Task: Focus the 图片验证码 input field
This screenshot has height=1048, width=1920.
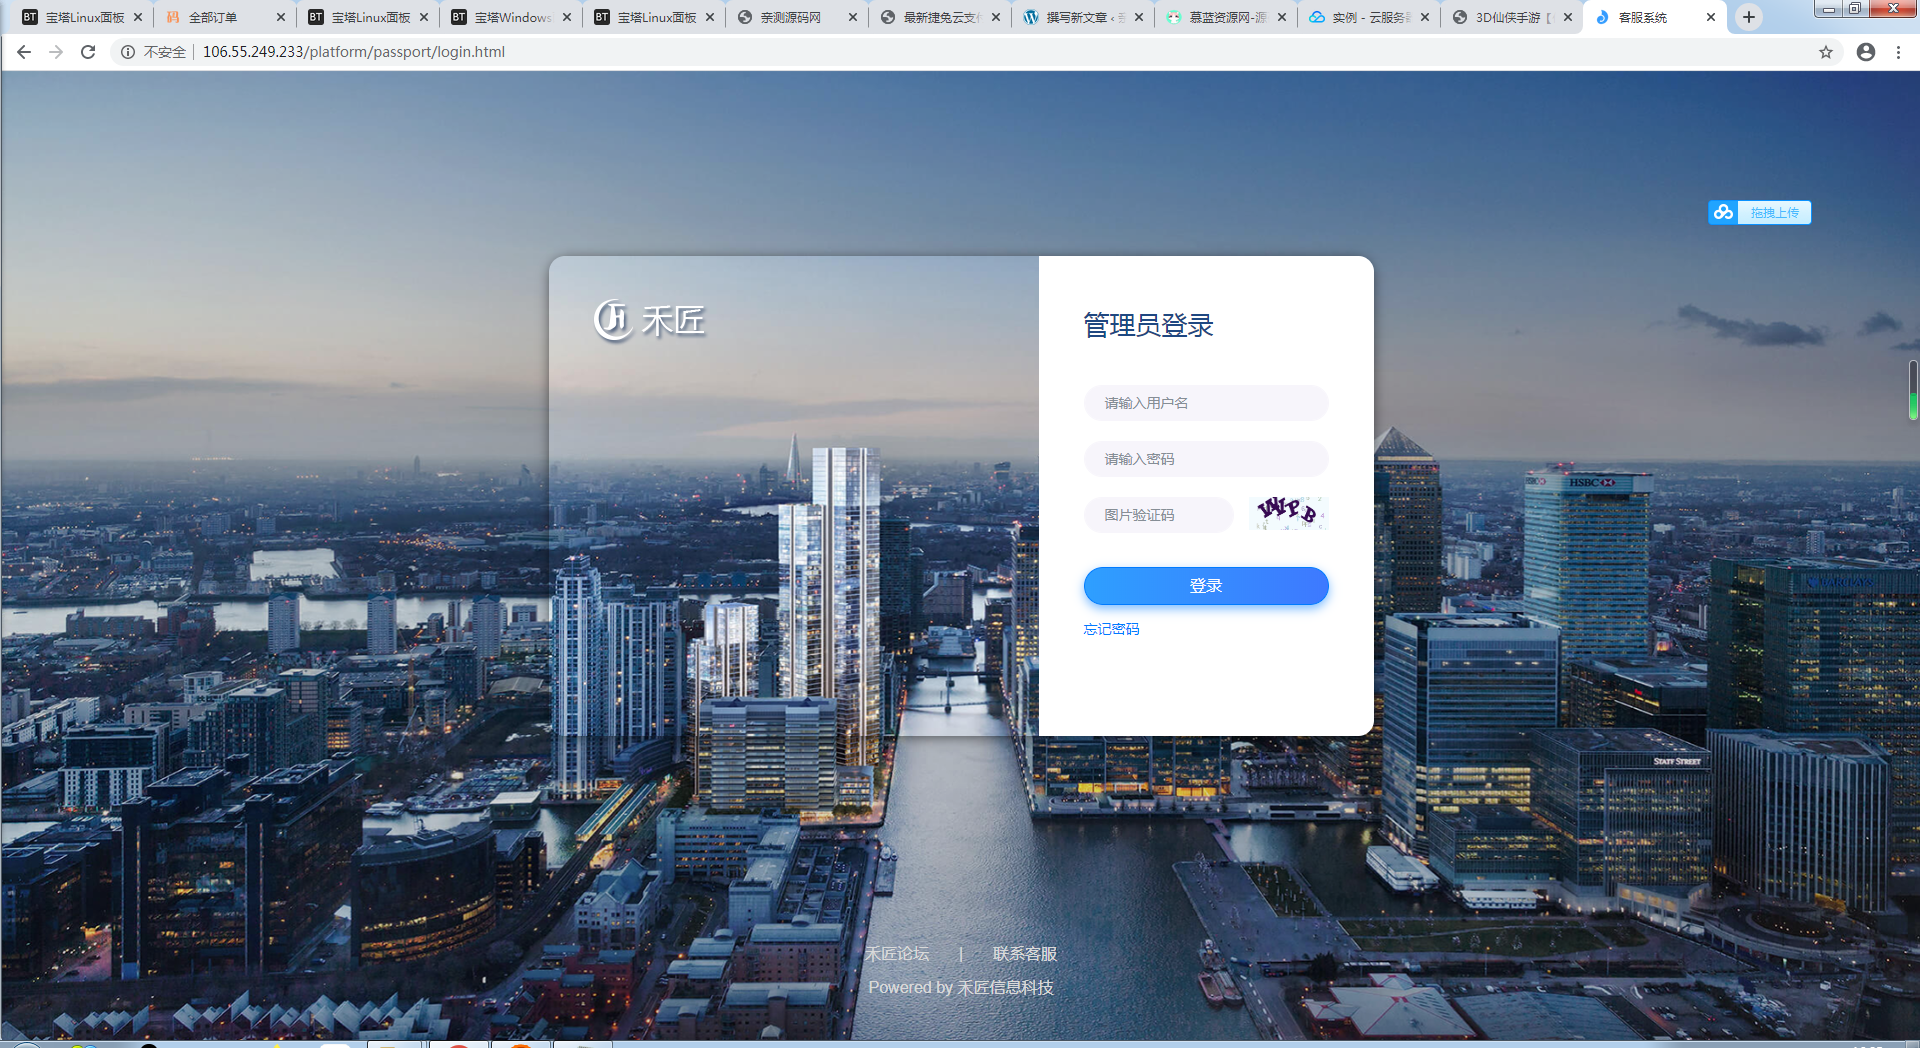Action: tap(1159, 515)
